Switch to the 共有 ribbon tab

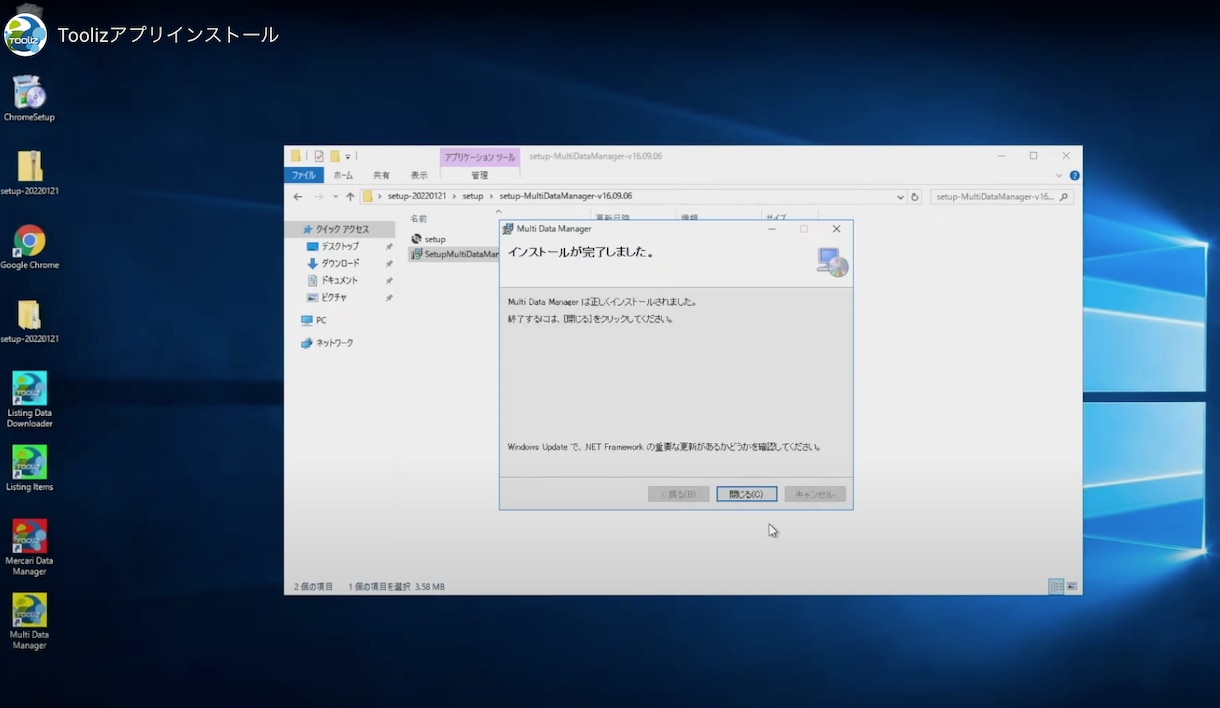click(381, 175)
